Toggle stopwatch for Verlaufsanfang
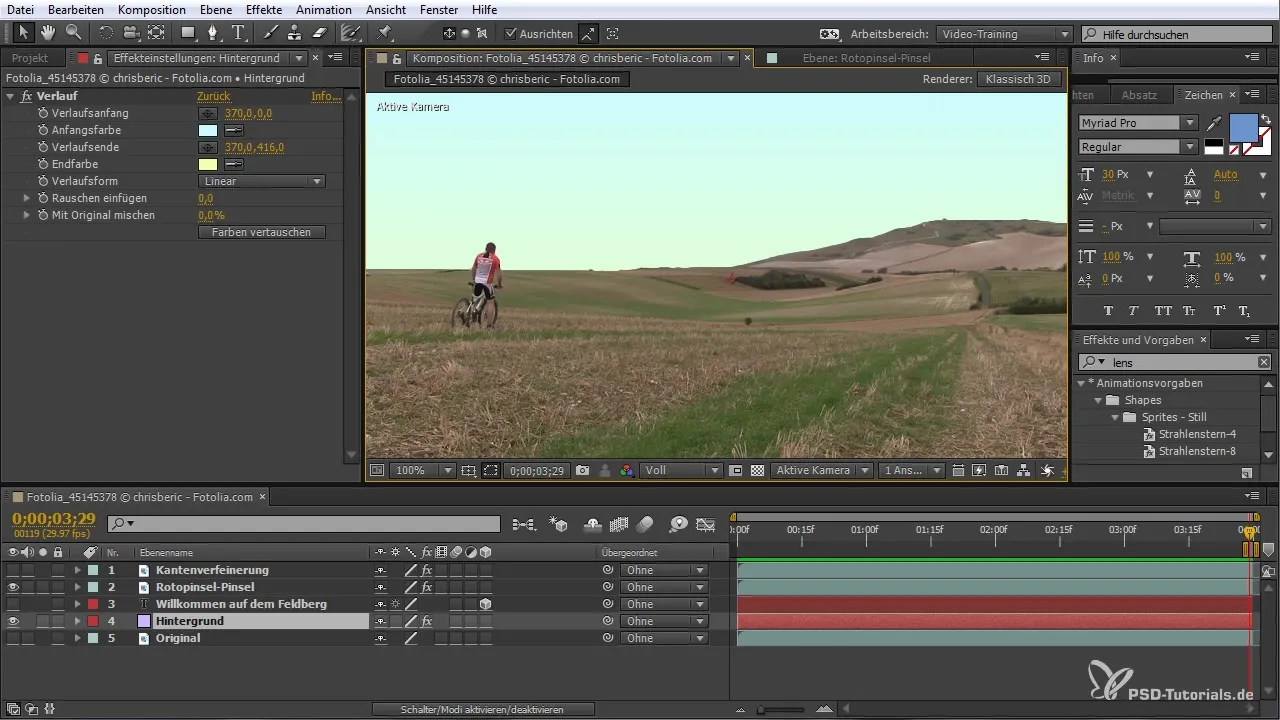This screenshot has width=1280, height=720. click(43, 114)
